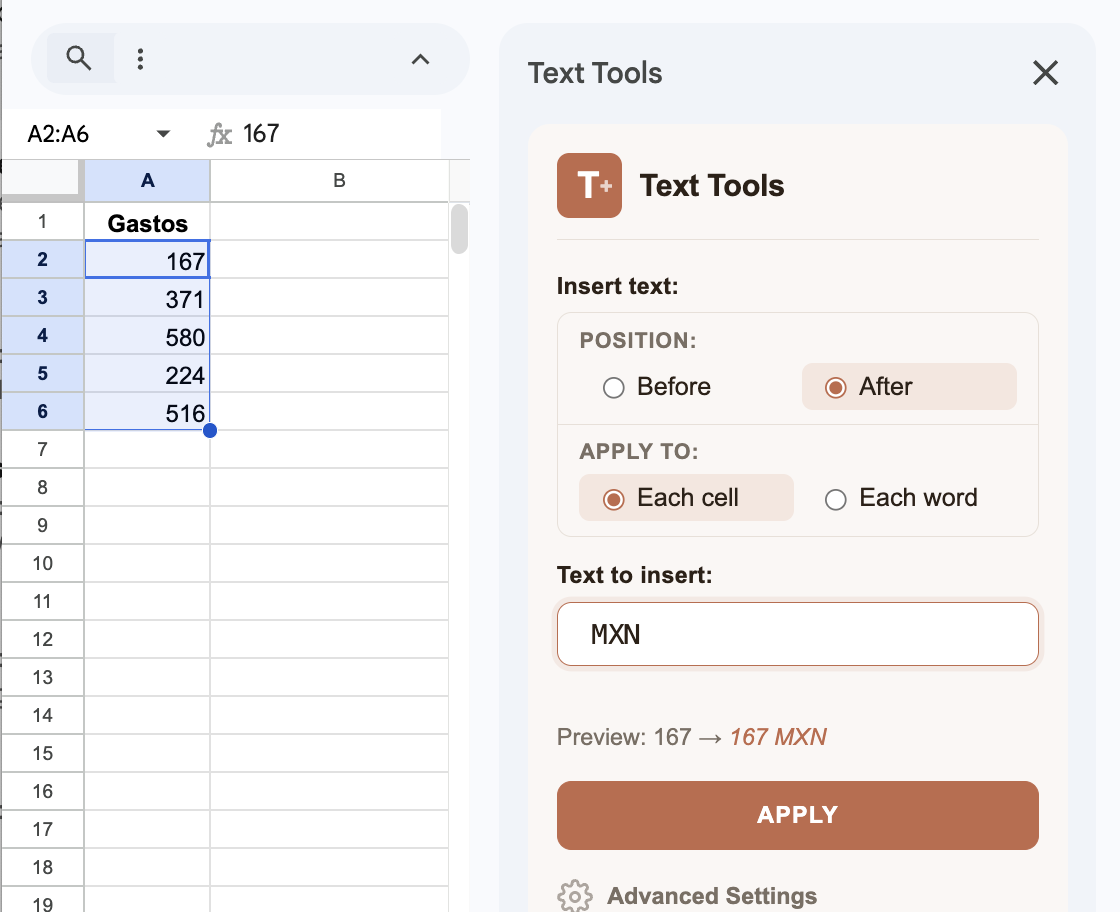Viewport: 1120px width, 912px height.
Task: Collapse the toolbar with the chevron
Action: pos(420,59)
